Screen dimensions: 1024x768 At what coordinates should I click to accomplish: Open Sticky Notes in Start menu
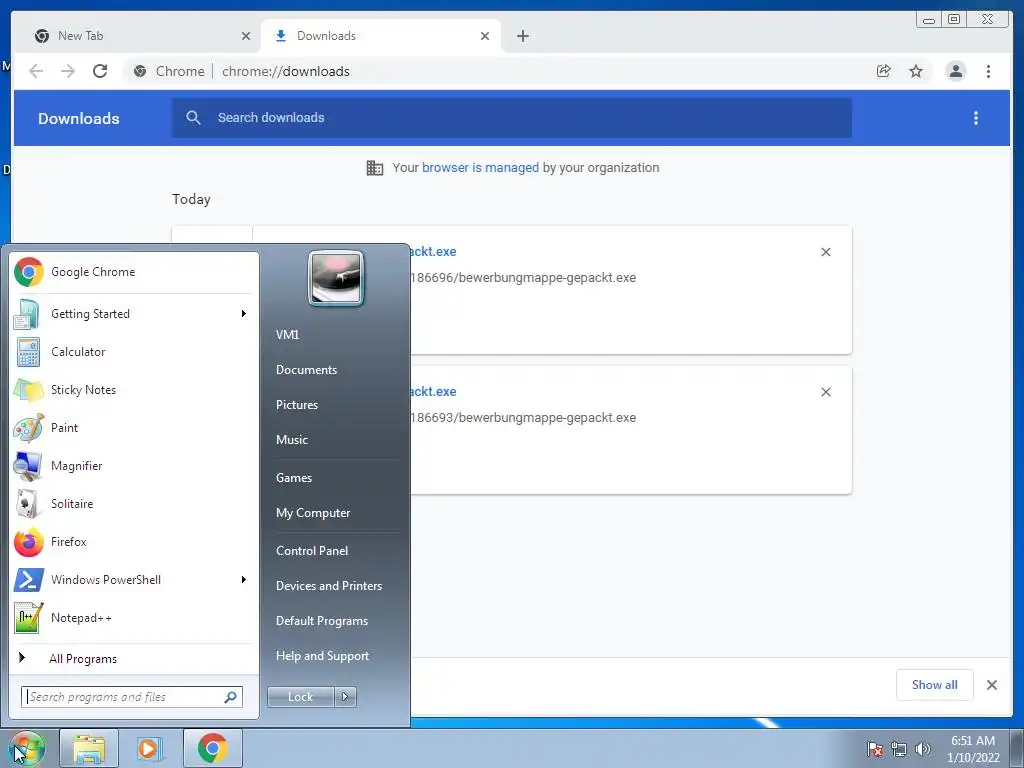point(134,390)
